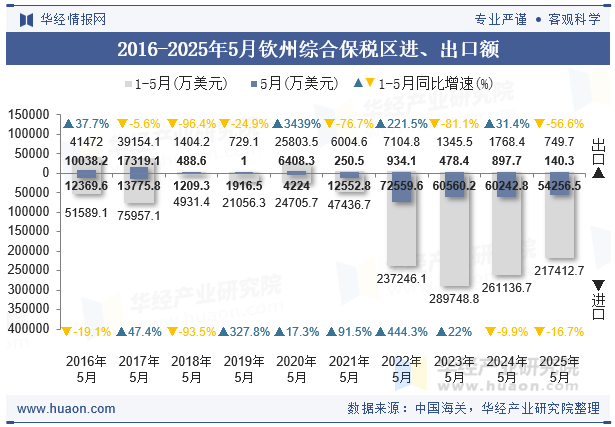Click the 17319.1 May export value
This screenshot has width=615, height=427.
pos(139,161)
